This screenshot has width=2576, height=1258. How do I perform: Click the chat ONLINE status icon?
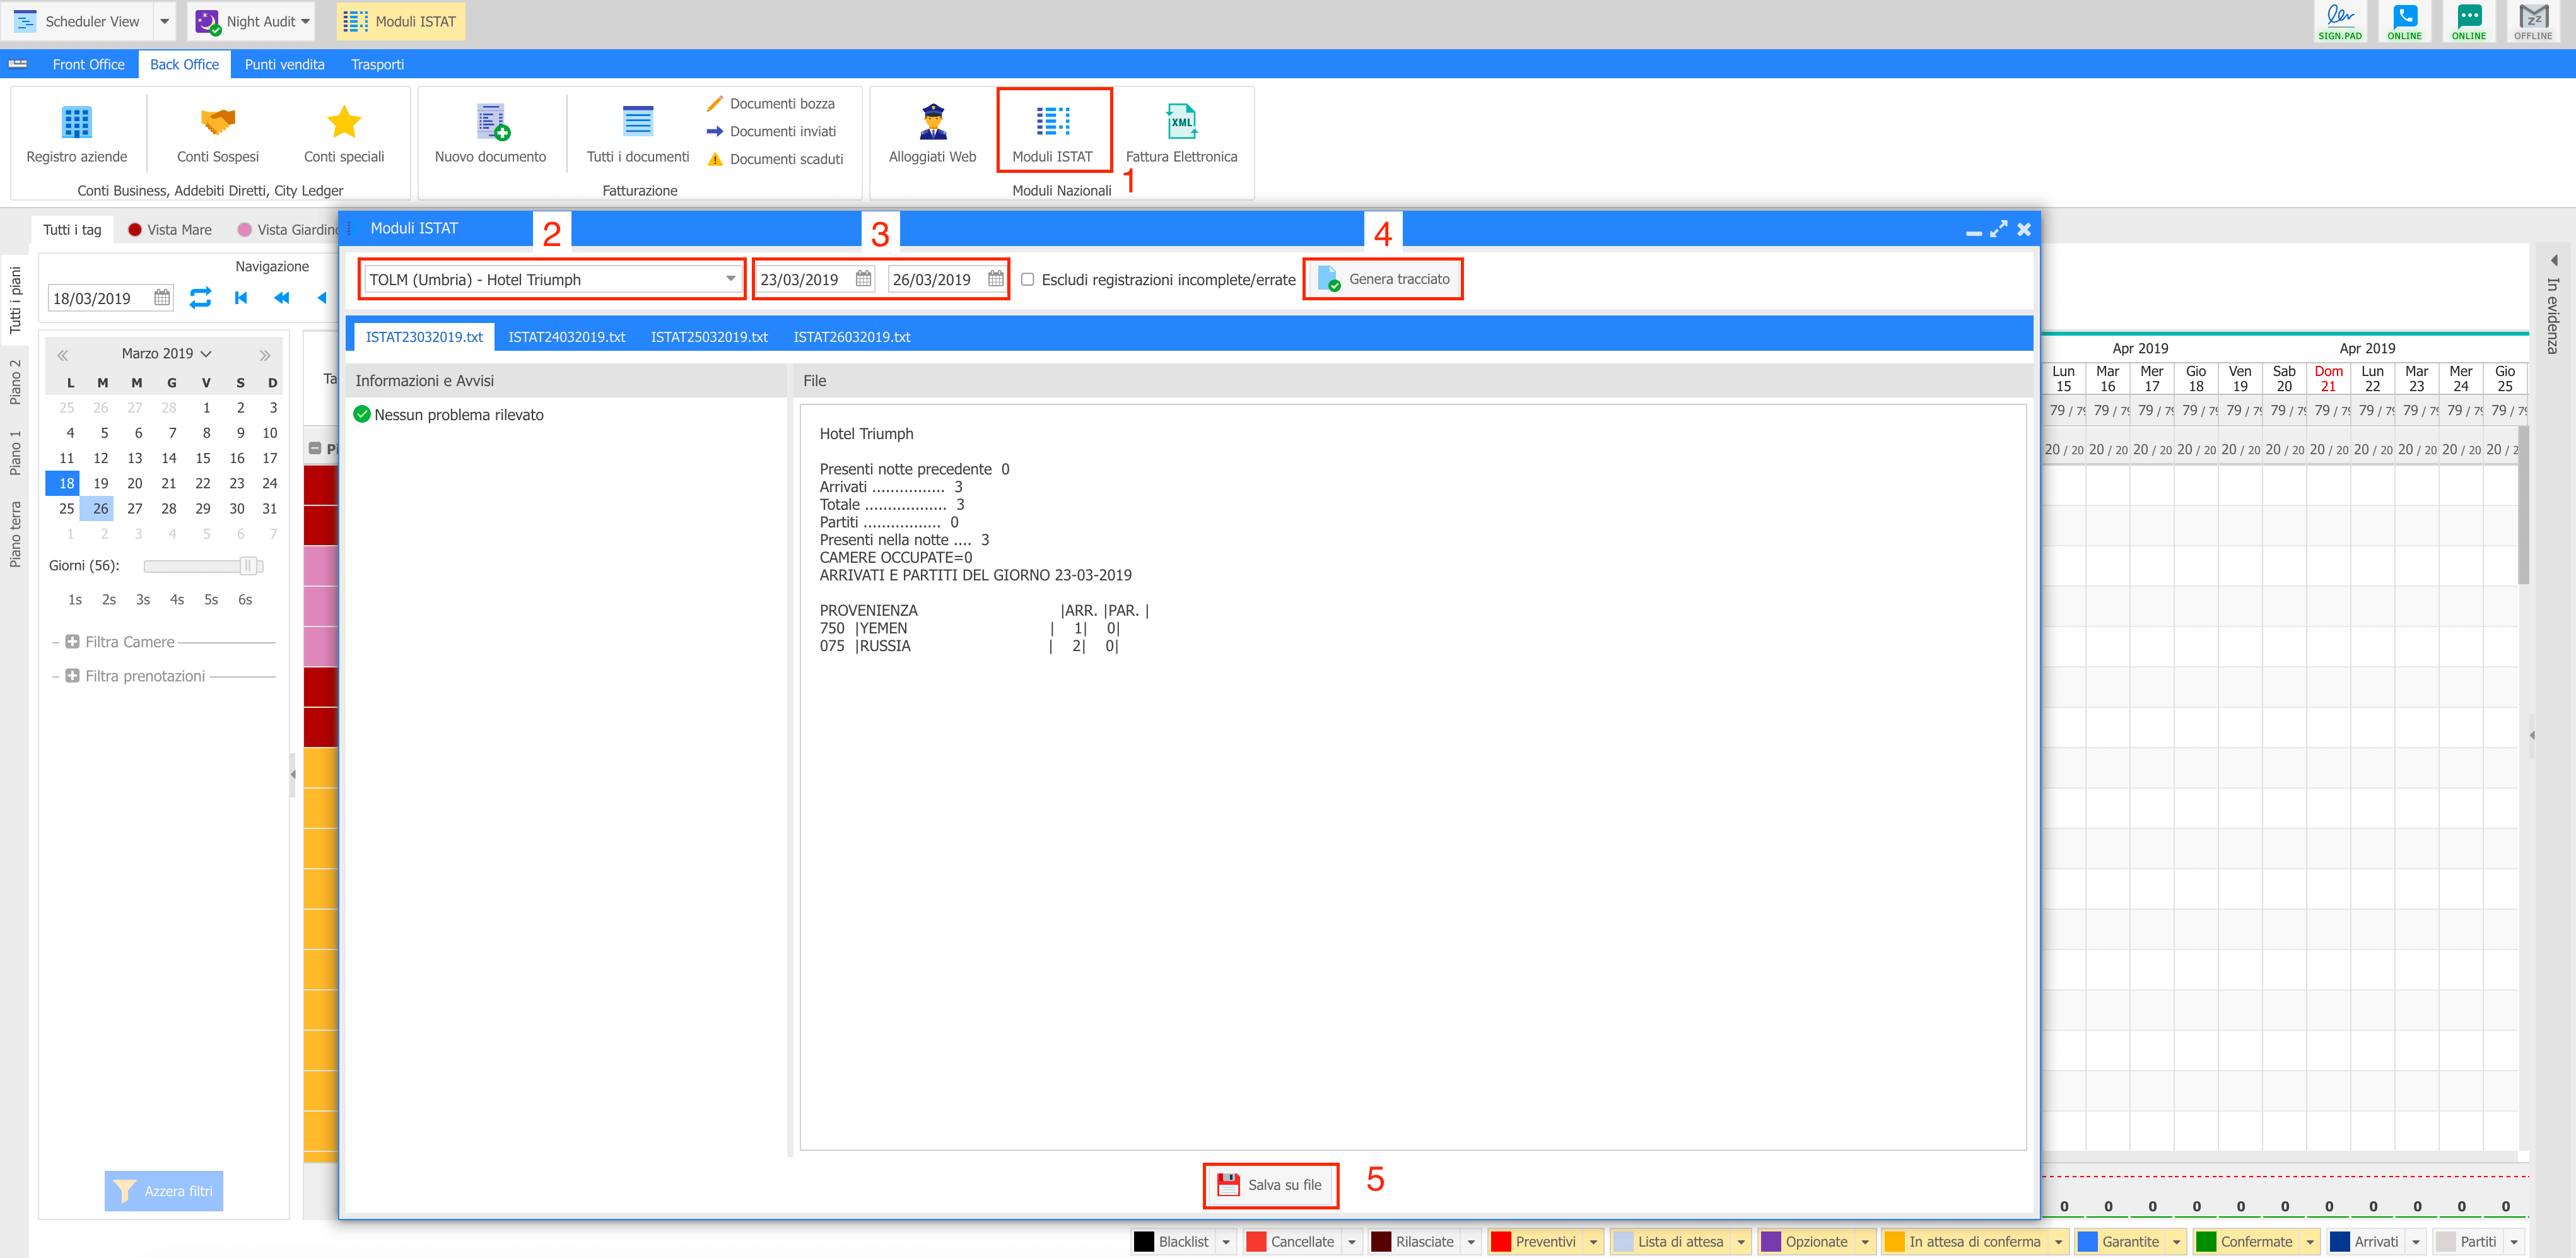coord(2468,21)
